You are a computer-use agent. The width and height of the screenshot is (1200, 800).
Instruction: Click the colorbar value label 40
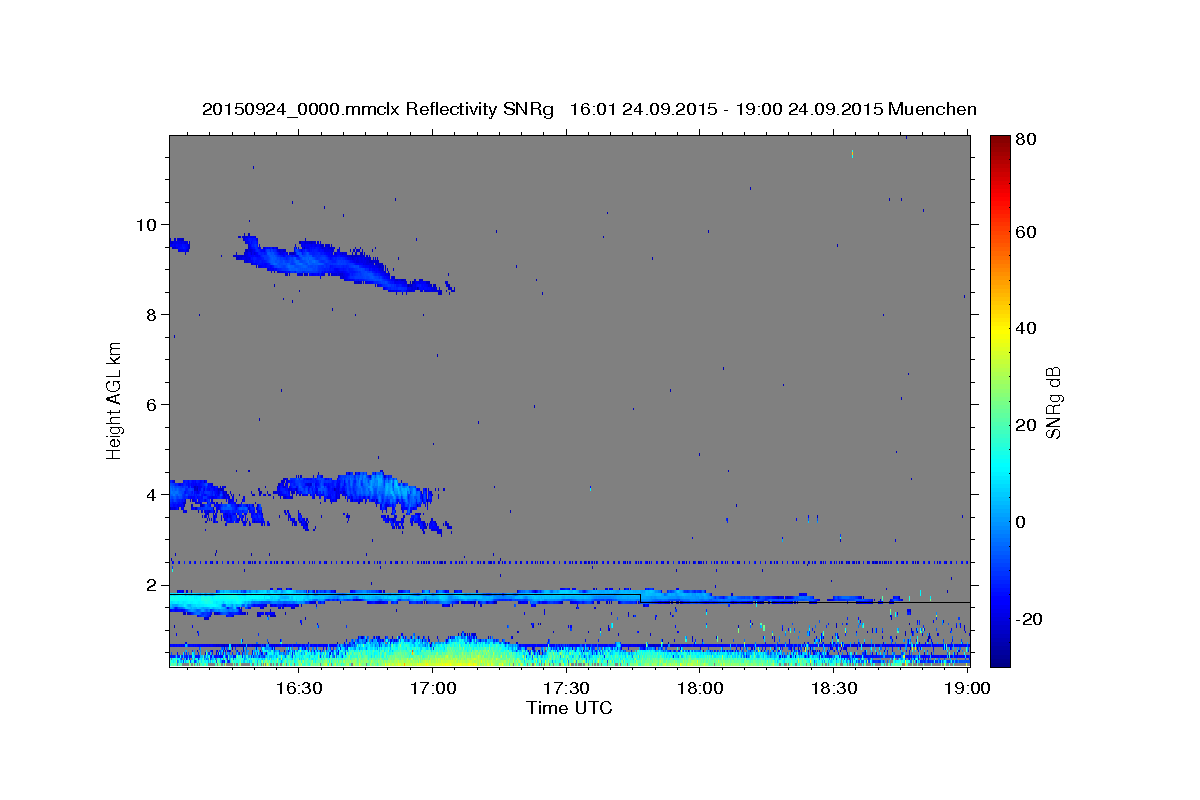tap(1026, 328)
